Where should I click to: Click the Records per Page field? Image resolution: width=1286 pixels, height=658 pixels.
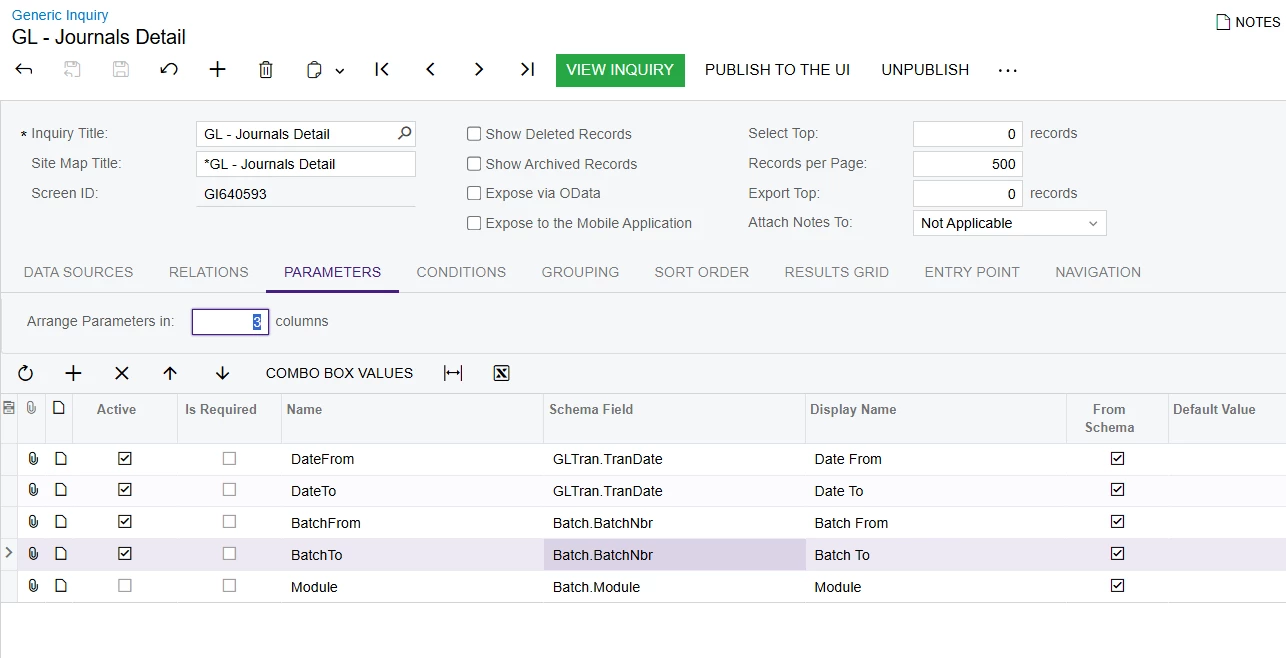[967, 164]
